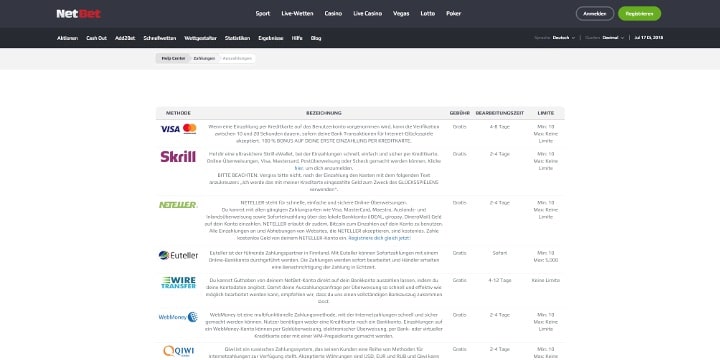Click the Skrill logo
The height and width of the screenshot is (360, 720).
[178, 157]
